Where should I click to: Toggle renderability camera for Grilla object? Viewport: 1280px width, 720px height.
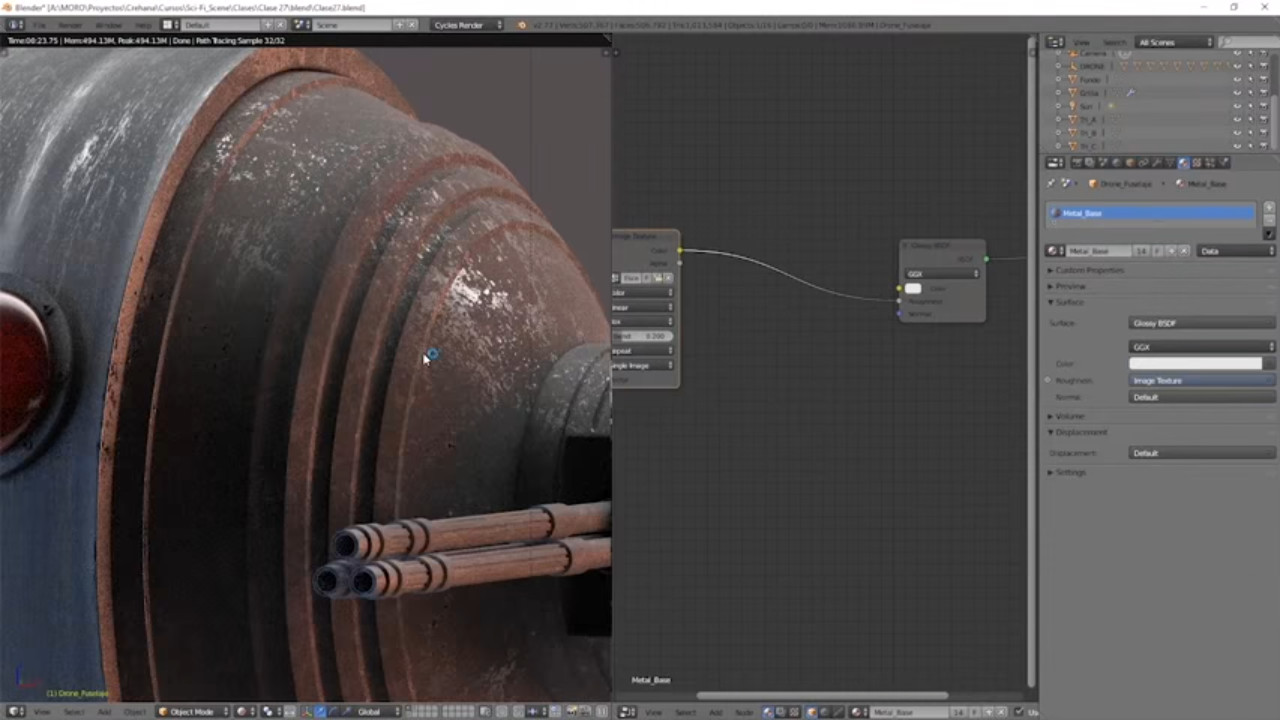1263,93
